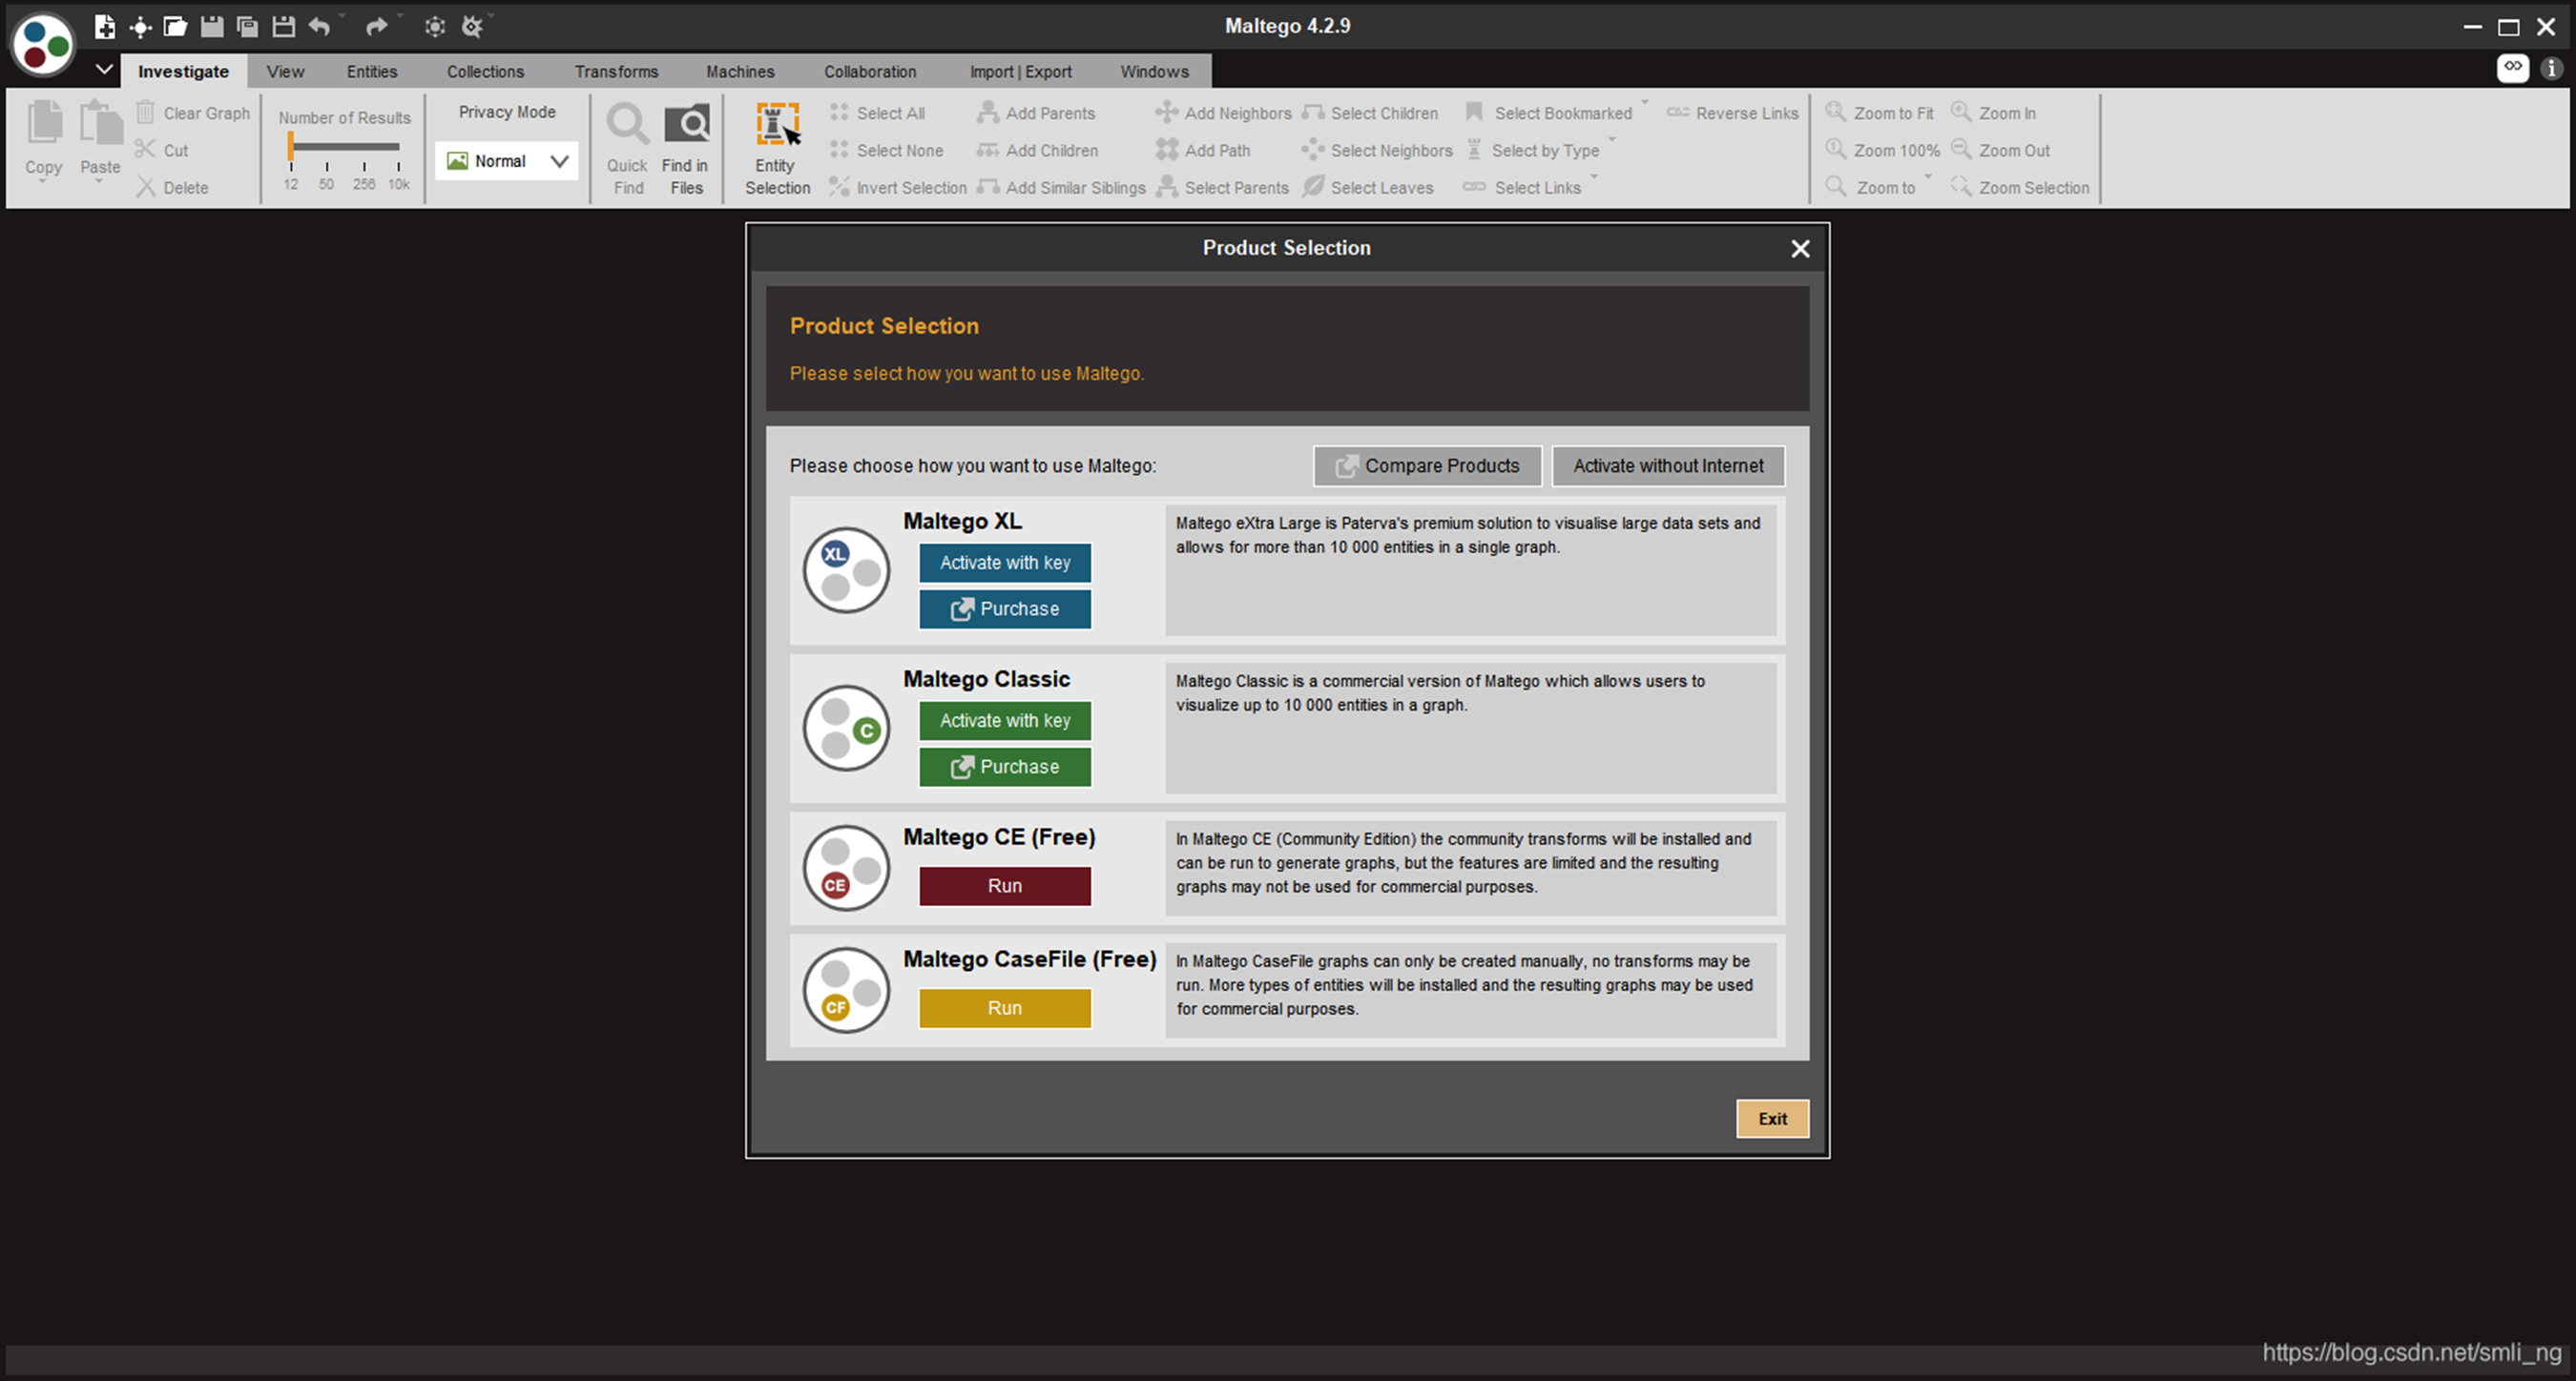The height and width of the screenshot is (1381, 2576).
Task: Open the bug-gear icon's dropdown arrow
Action: 491,17
